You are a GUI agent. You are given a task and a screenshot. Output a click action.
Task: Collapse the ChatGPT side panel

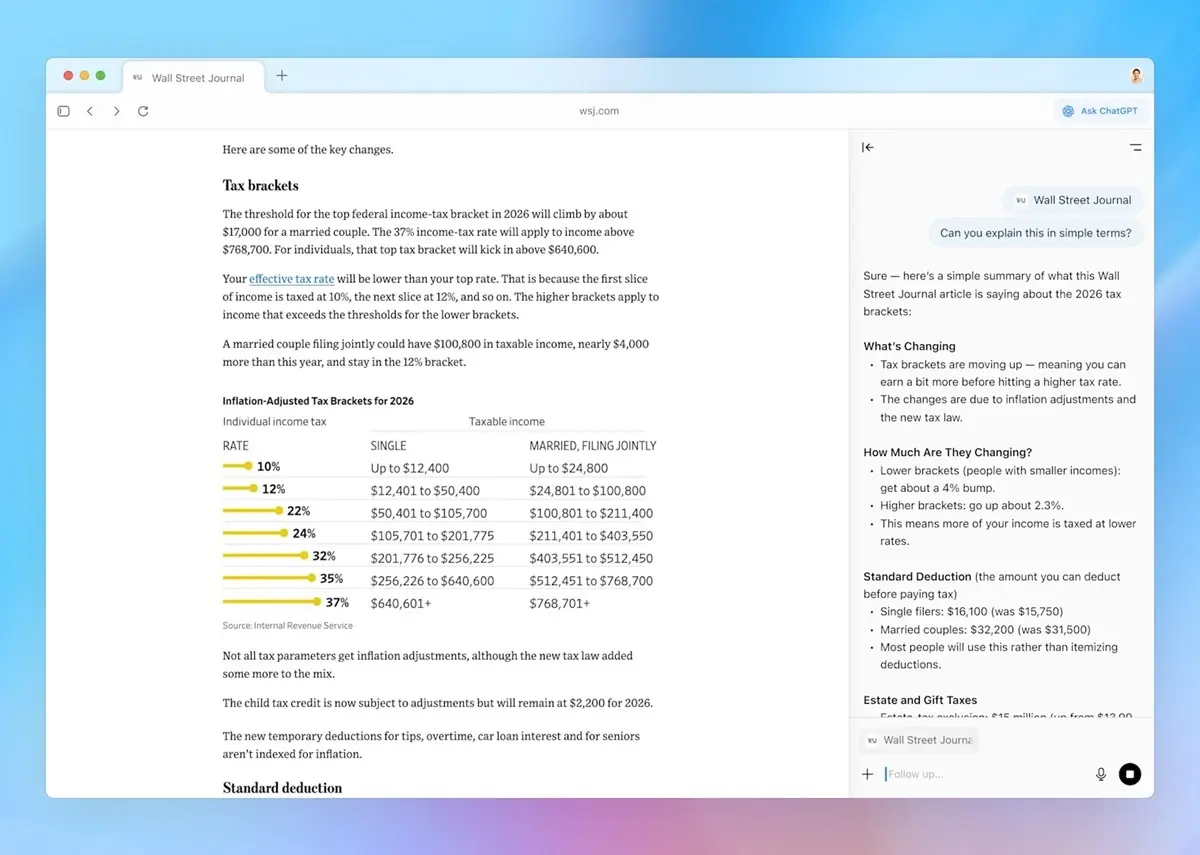(x=868, y=147)
